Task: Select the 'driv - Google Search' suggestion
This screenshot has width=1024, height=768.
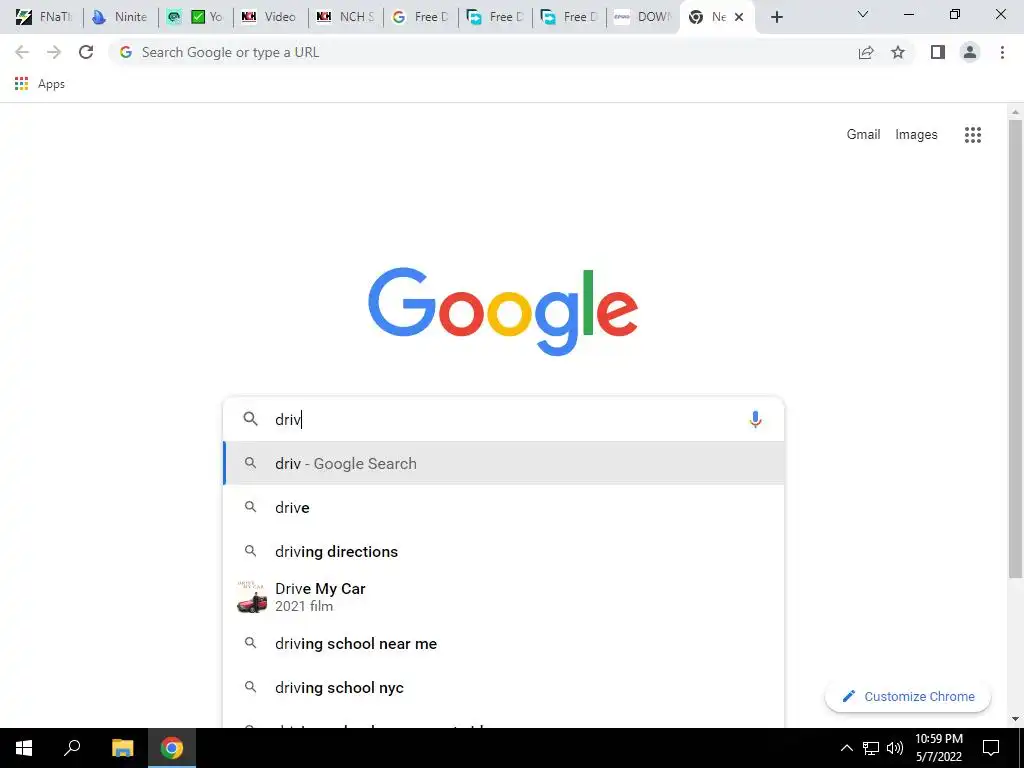Action: click(x=504, y=463)
